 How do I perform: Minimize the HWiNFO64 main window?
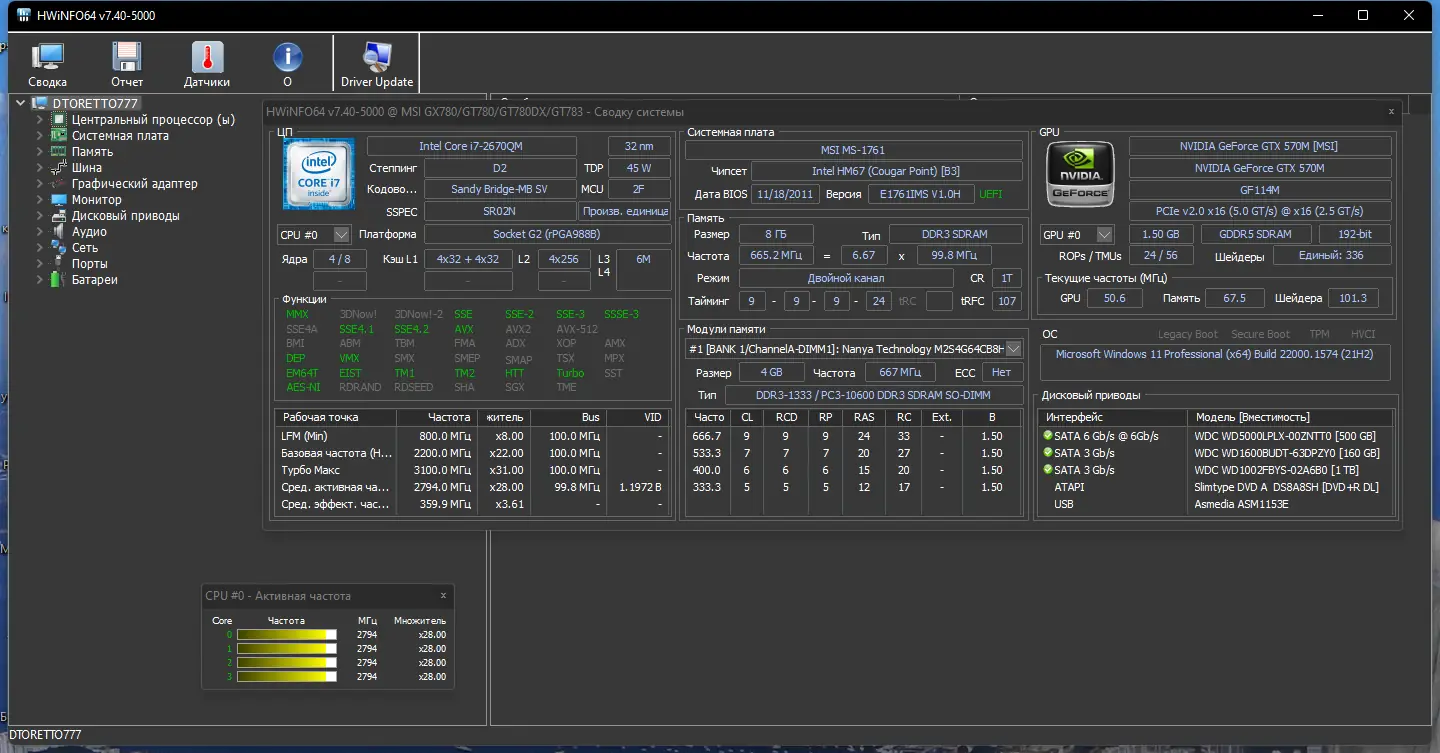(1318, 15)
